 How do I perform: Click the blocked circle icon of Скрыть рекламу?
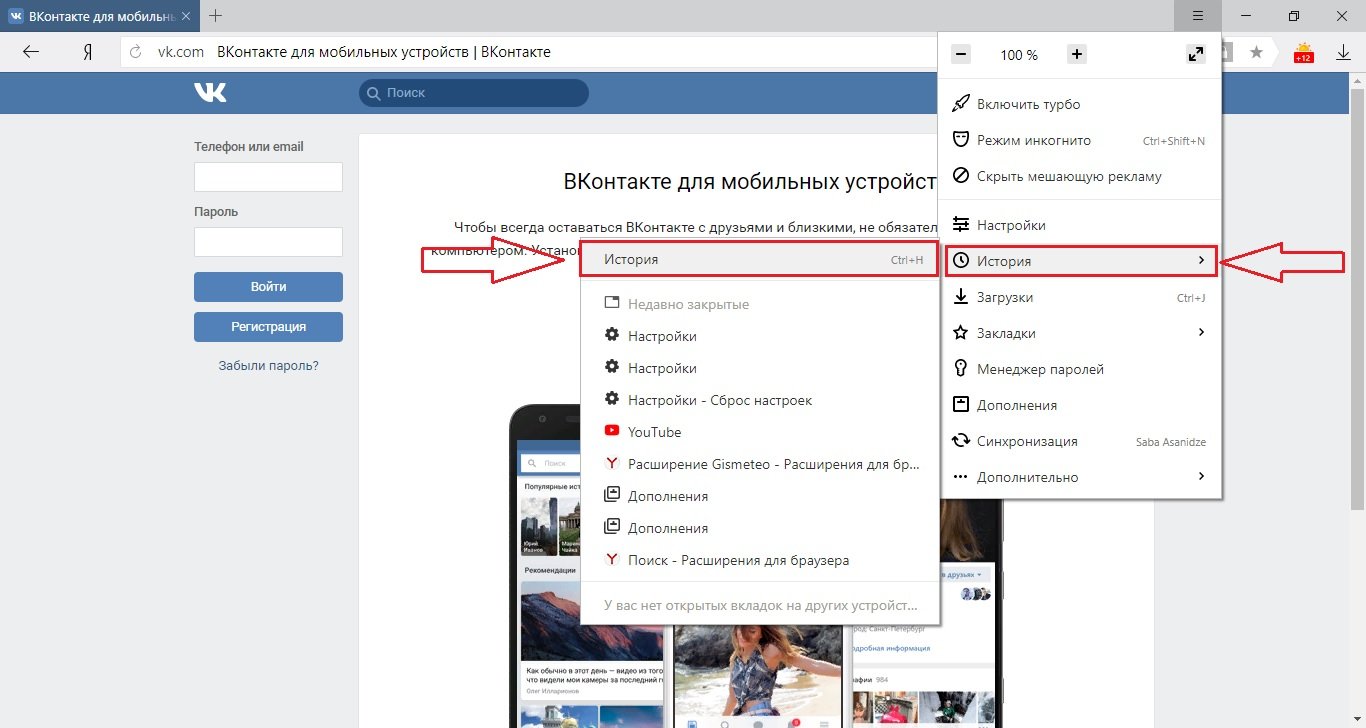[x=961, y=176]
